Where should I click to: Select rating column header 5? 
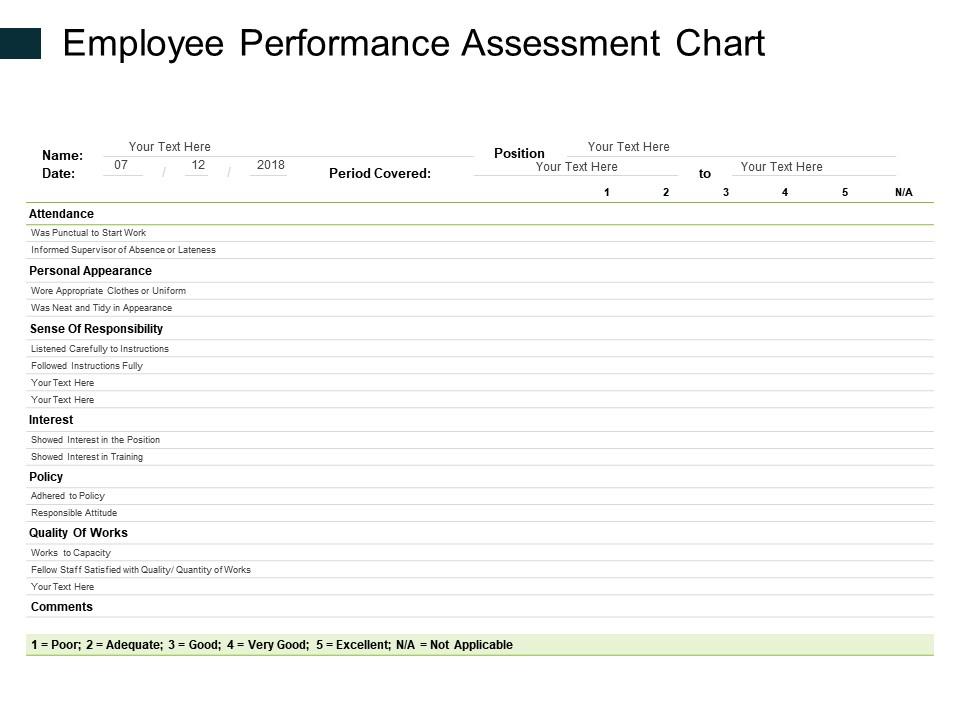pyautogui.click(x=845, y=192)
